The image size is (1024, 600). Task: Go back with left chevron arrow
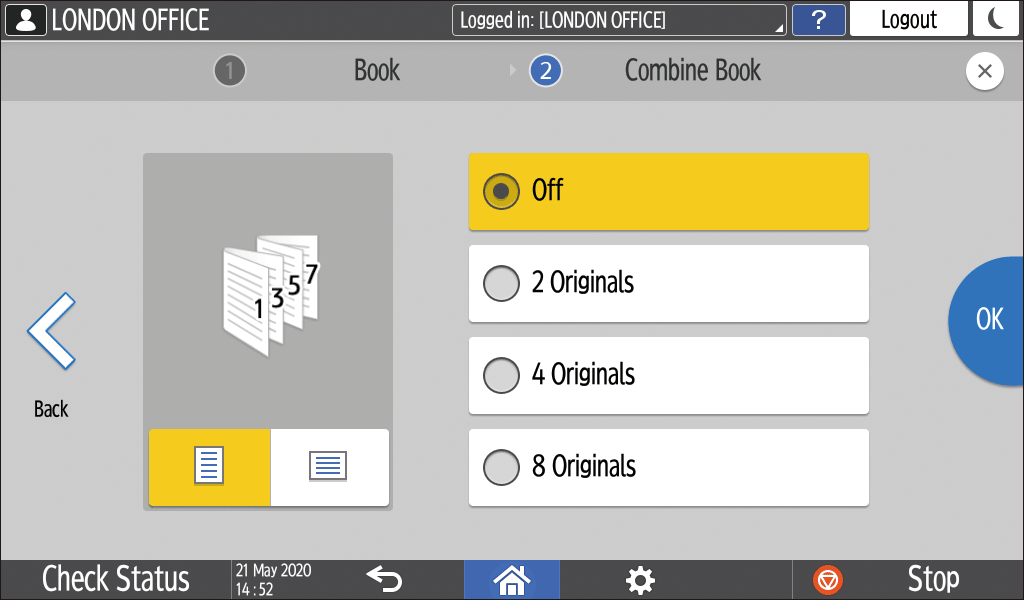click(51, 332)
